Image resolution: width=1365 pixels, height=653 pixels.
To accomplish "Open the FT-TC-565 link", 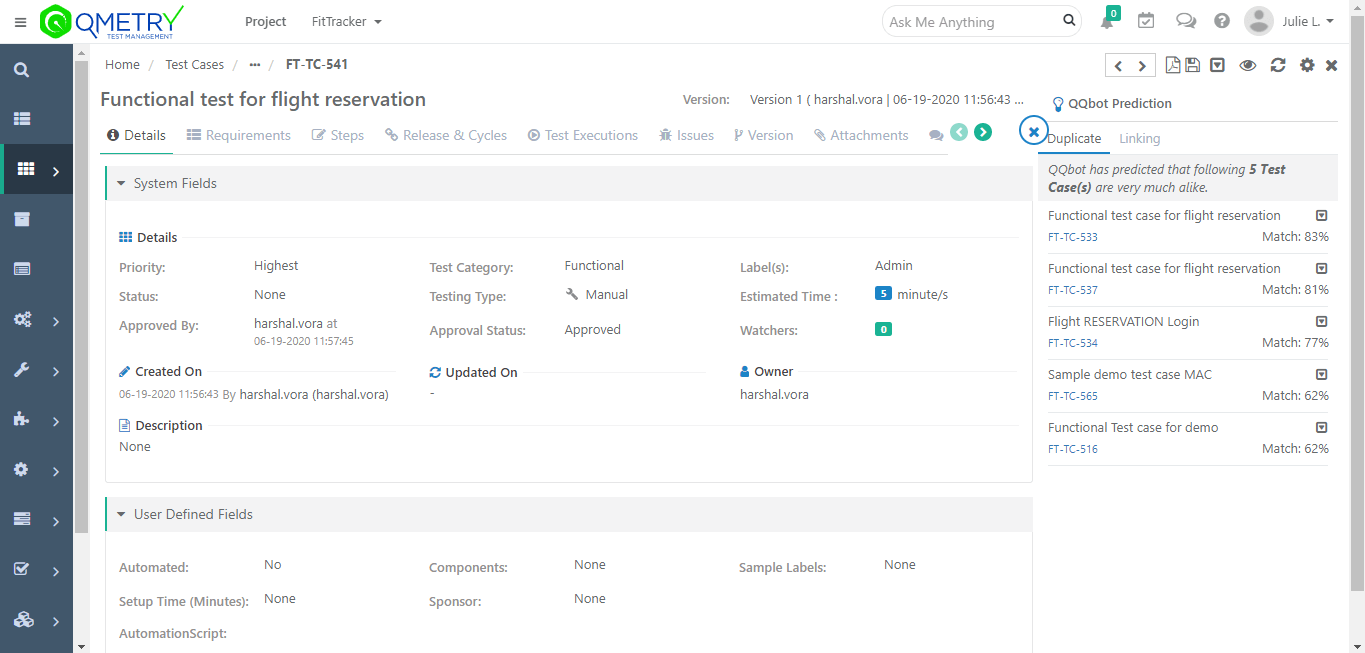I will click(1073, 397).
